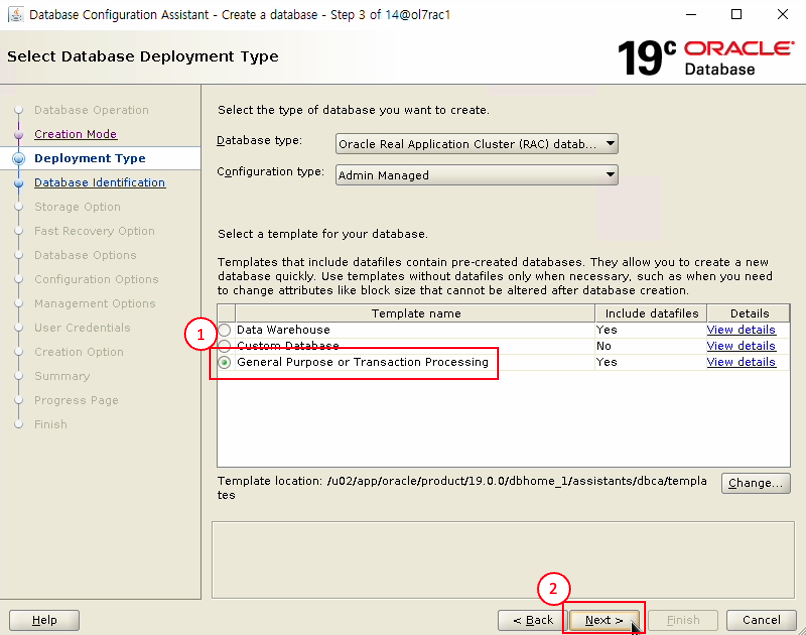Click 'General Purpose or Transaction Processing' text
The width and height of the screenshot is (806, 635).
point(363,362)
